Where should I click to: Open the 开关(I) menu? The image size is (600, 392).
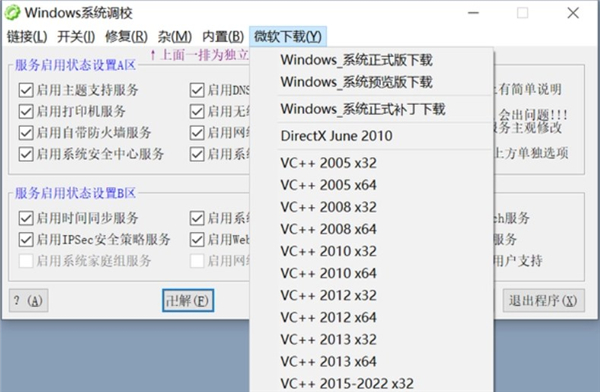point(76,37)
